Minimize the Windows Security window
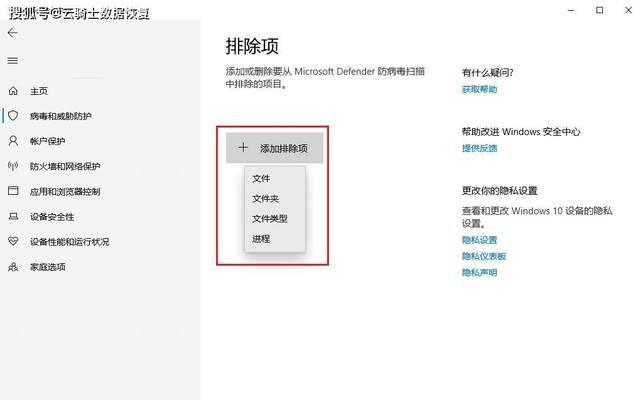 [x=571, y=10]
